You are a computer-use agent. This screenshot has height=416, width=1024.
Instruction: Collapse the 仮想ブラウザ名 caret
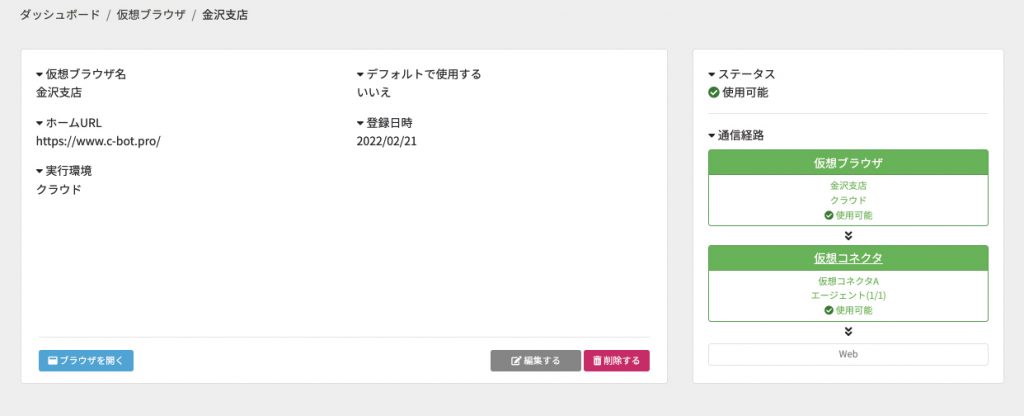click(x=39, y=74)
